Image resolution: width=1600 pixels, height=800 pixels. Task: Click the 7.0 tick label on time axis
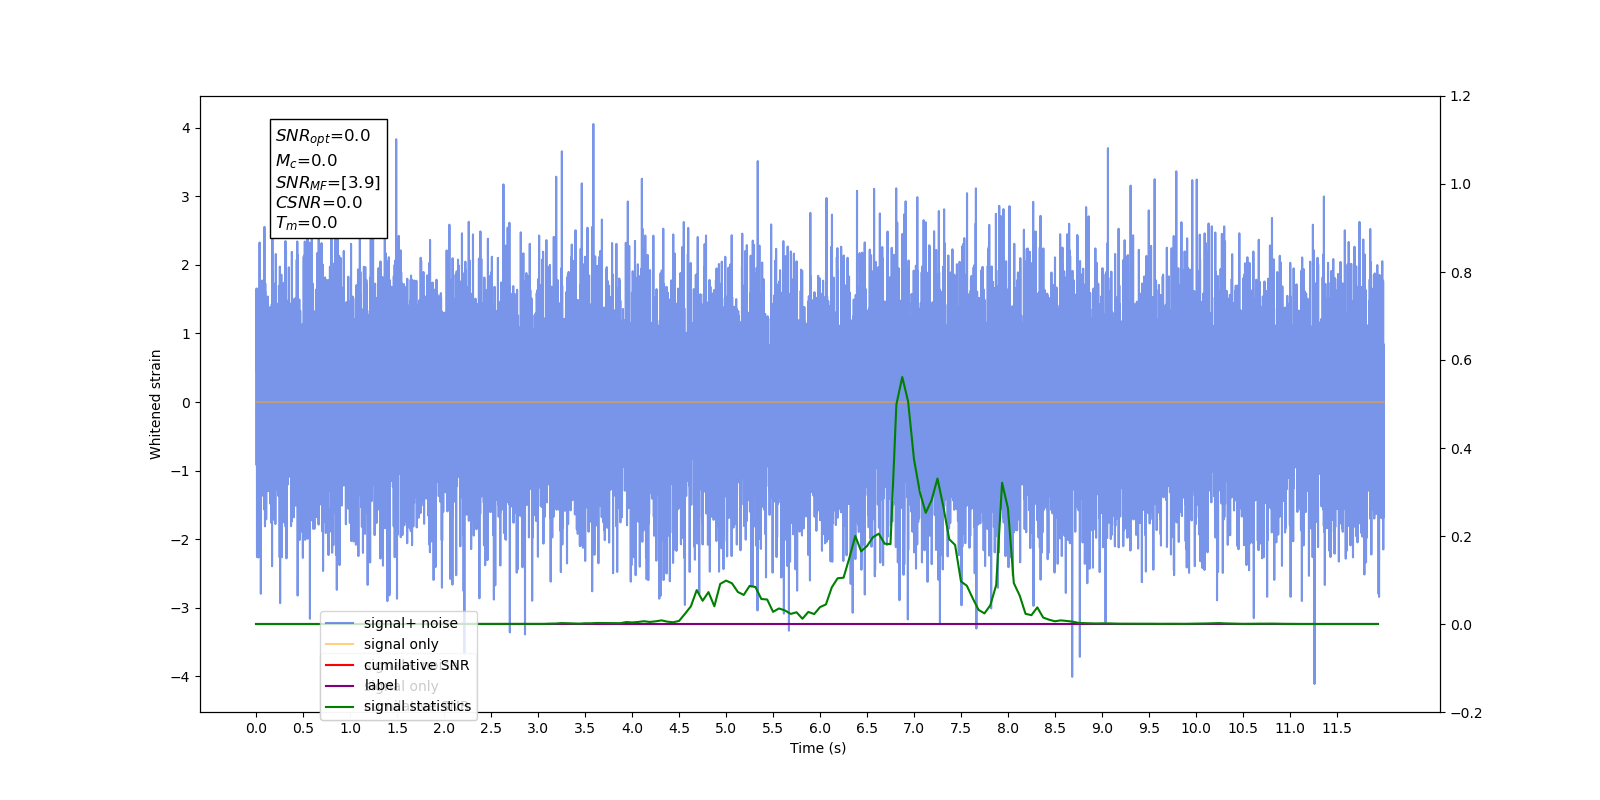(x=914, y=728)
